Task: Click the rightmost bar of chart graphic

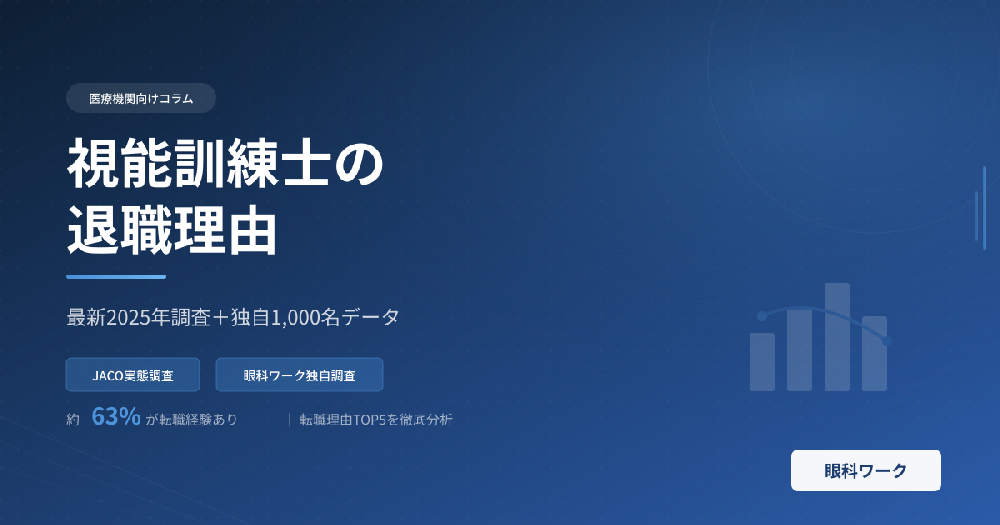Action: point(874,353)
